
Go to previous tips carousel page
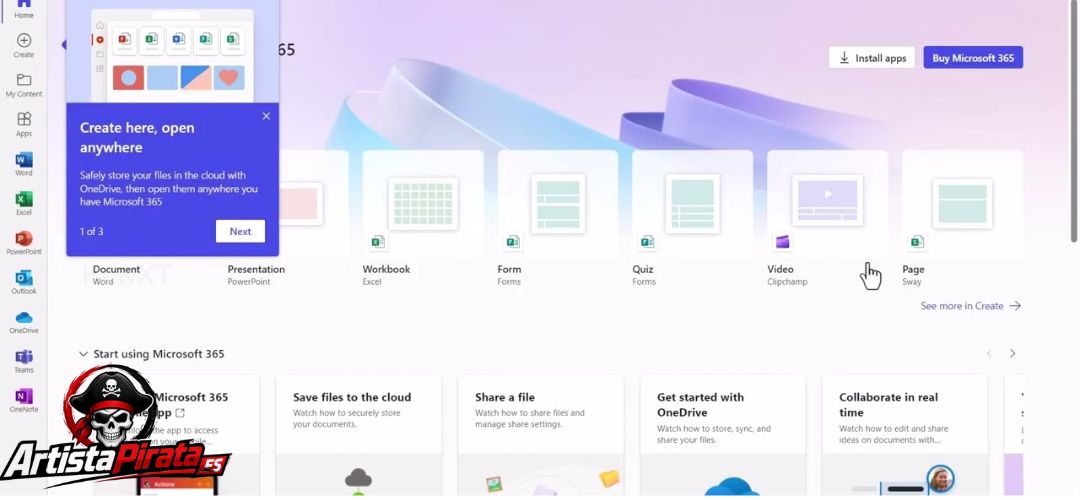pos(989,353)
